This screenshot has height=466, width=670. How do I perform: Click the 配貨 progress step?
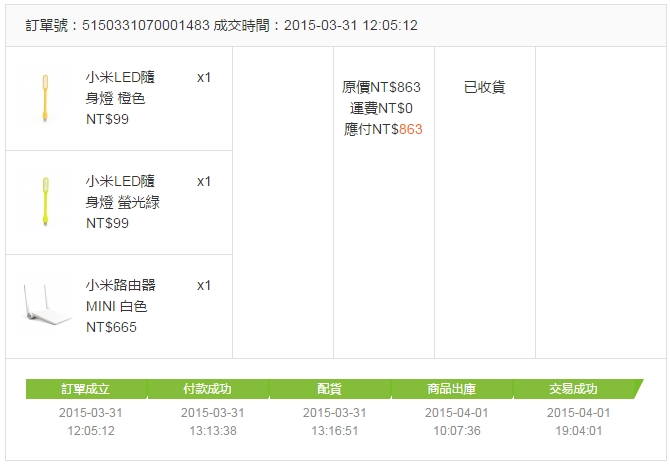(x=329, y=389)
